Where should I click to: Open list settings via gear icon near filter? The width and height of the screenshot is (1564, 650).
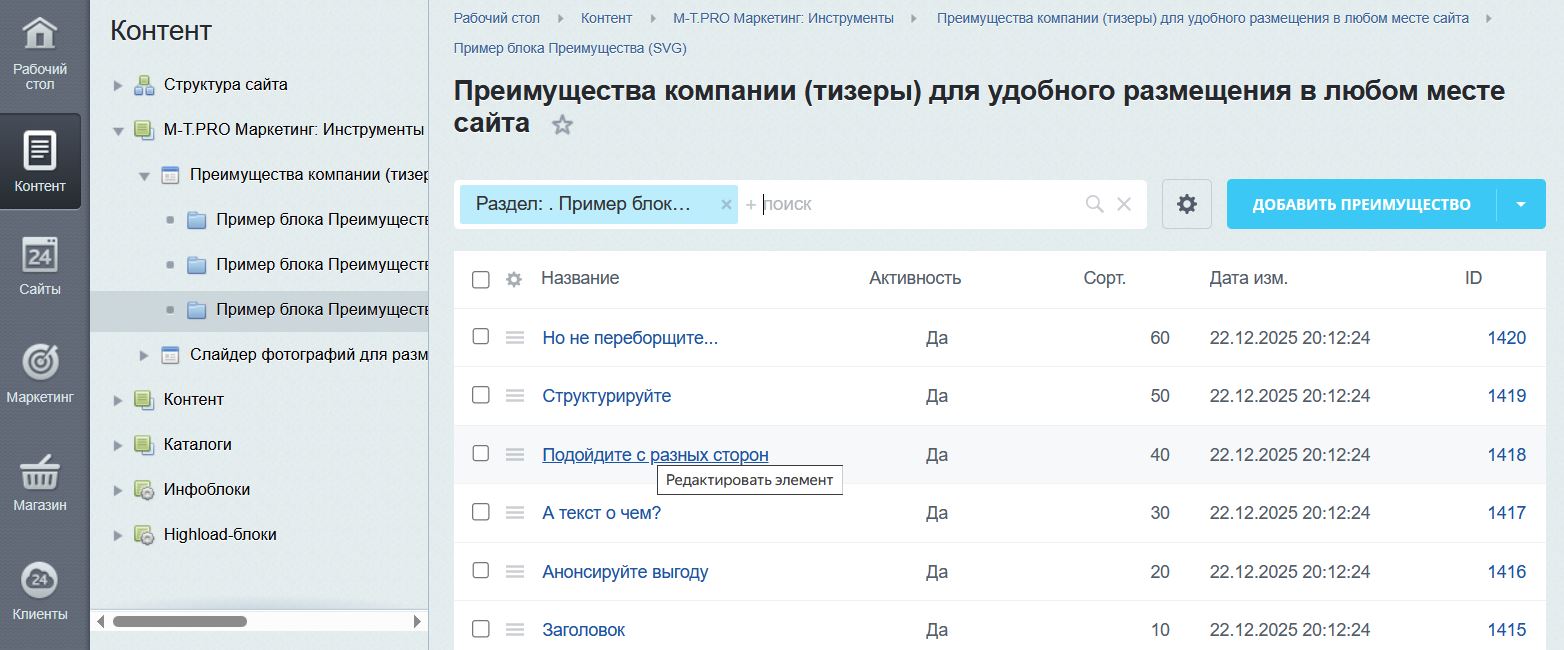click(x=1186, y=203)
